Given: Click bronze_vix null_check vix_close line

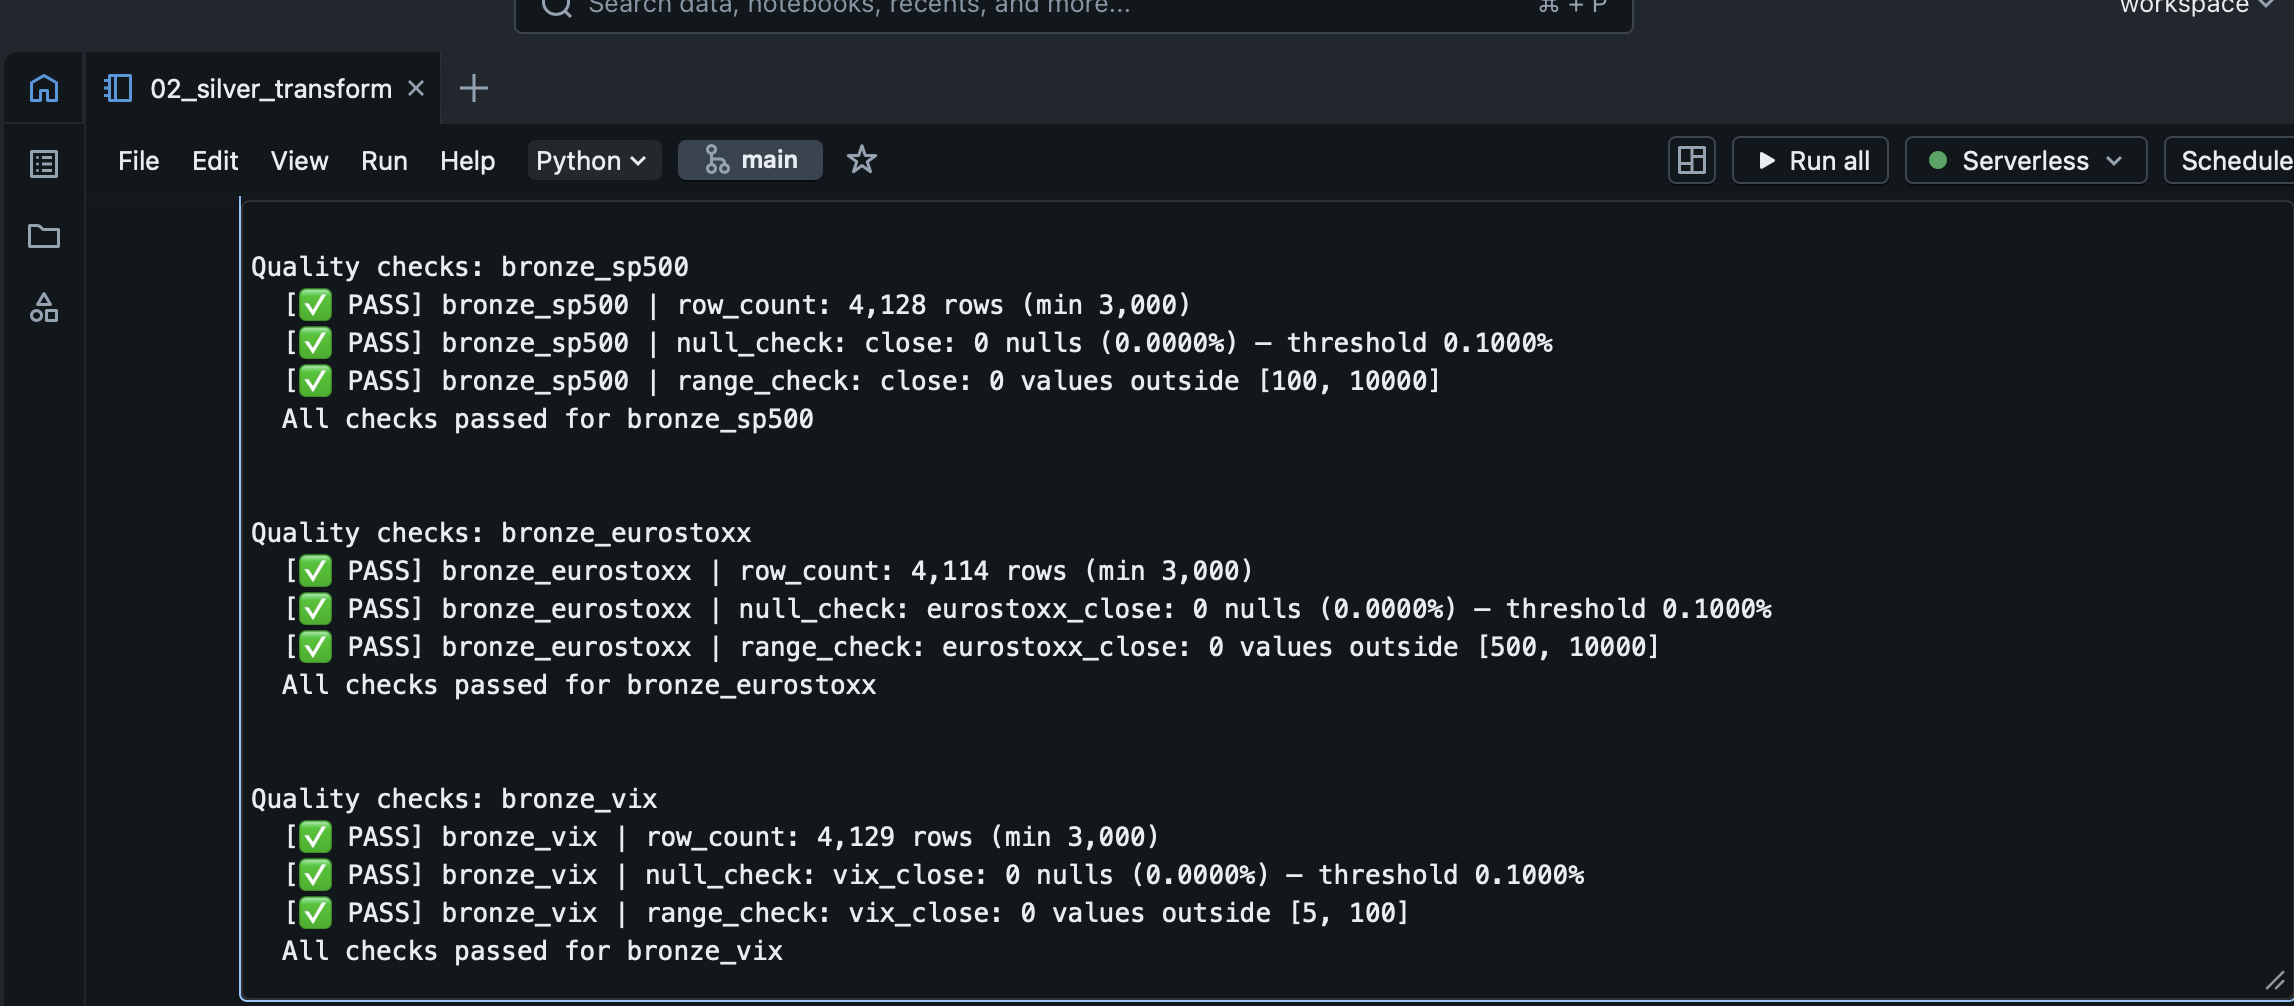Looking at the screenshot, I should [x=934, y=875].
